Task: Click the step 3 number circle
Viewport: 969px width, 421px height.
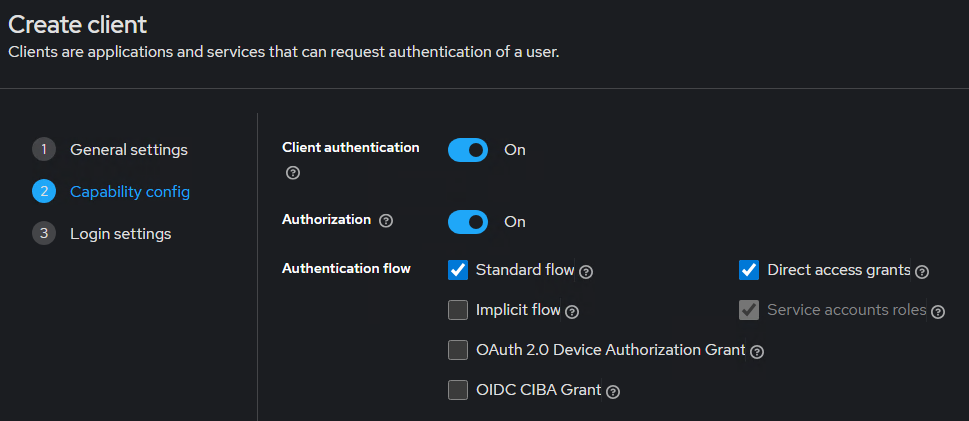Action: click(44, 233)
